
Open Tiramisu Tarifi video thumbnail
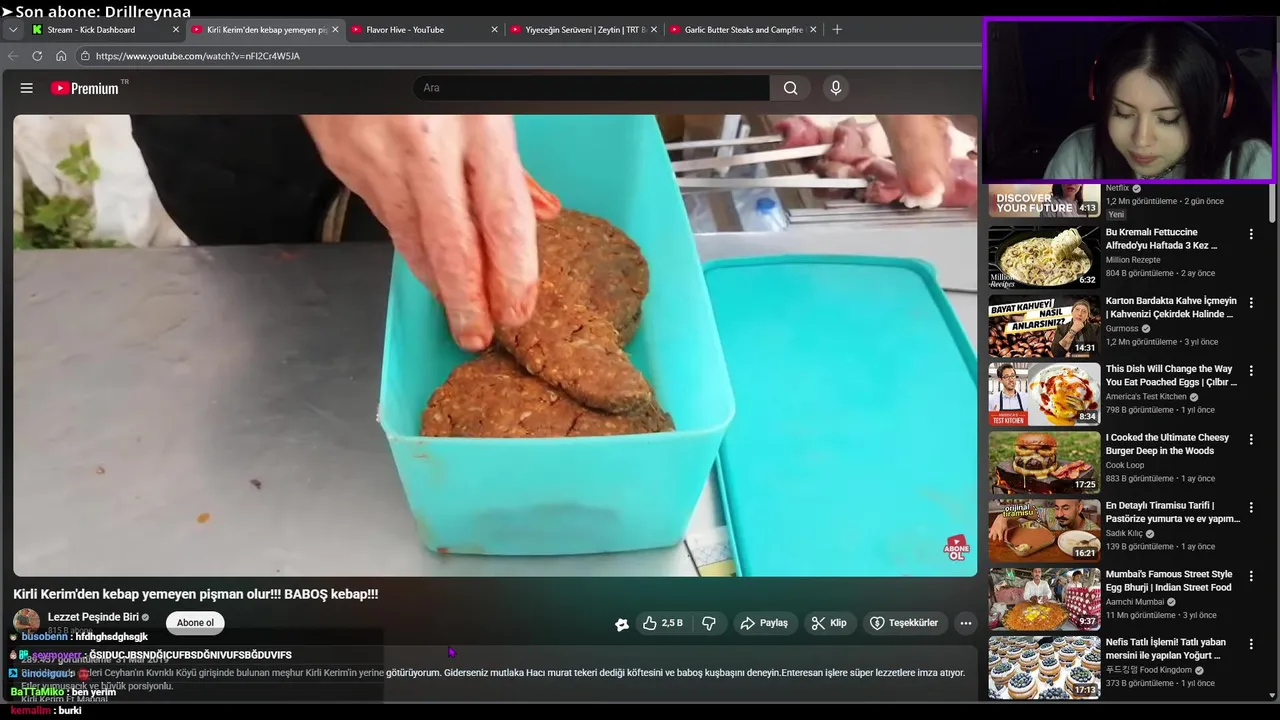click(1044, 531)
